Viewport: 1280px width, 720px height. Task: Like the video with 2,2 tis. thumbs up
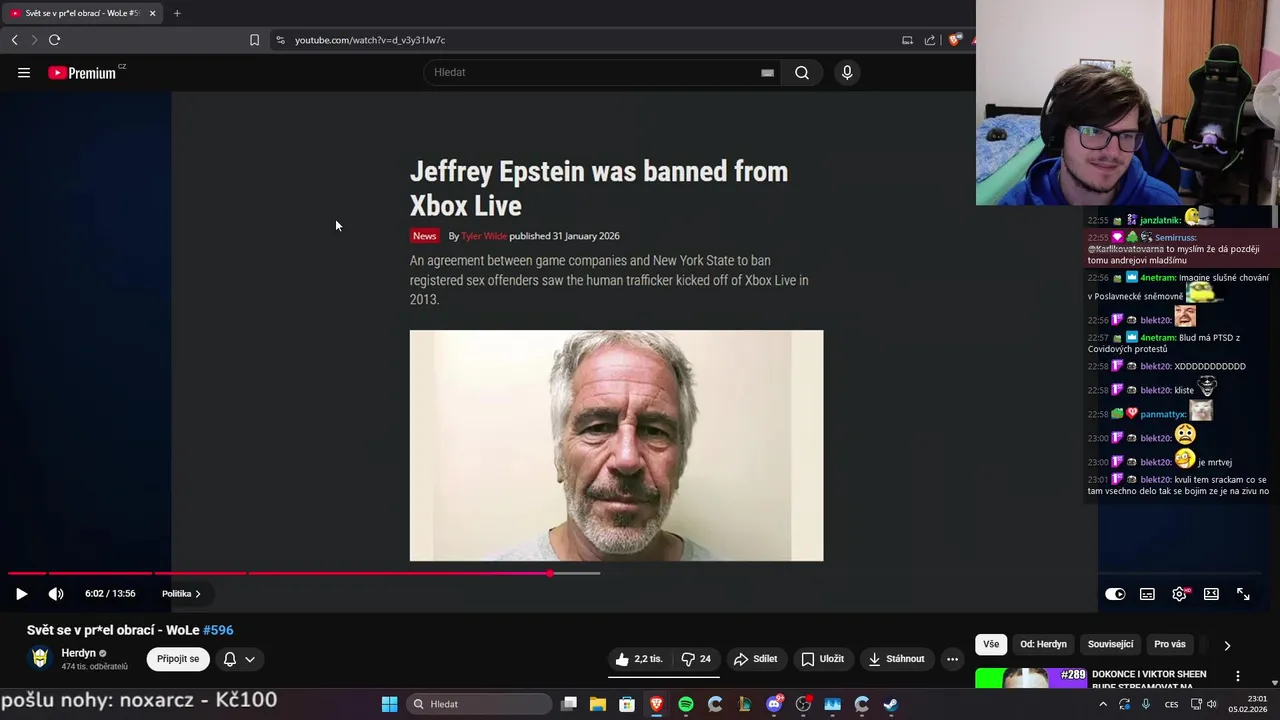639,659
